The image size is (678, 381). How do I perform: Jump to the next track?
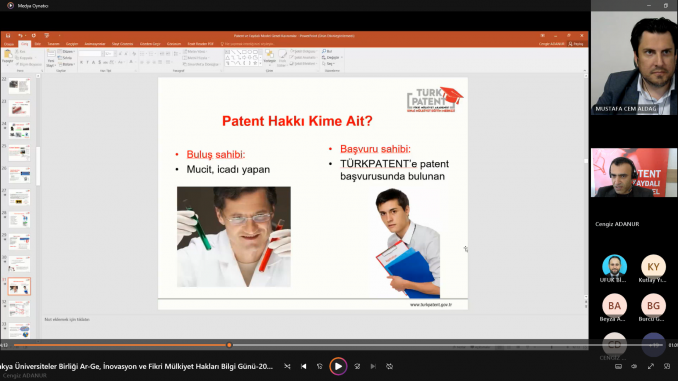[373, 366]
